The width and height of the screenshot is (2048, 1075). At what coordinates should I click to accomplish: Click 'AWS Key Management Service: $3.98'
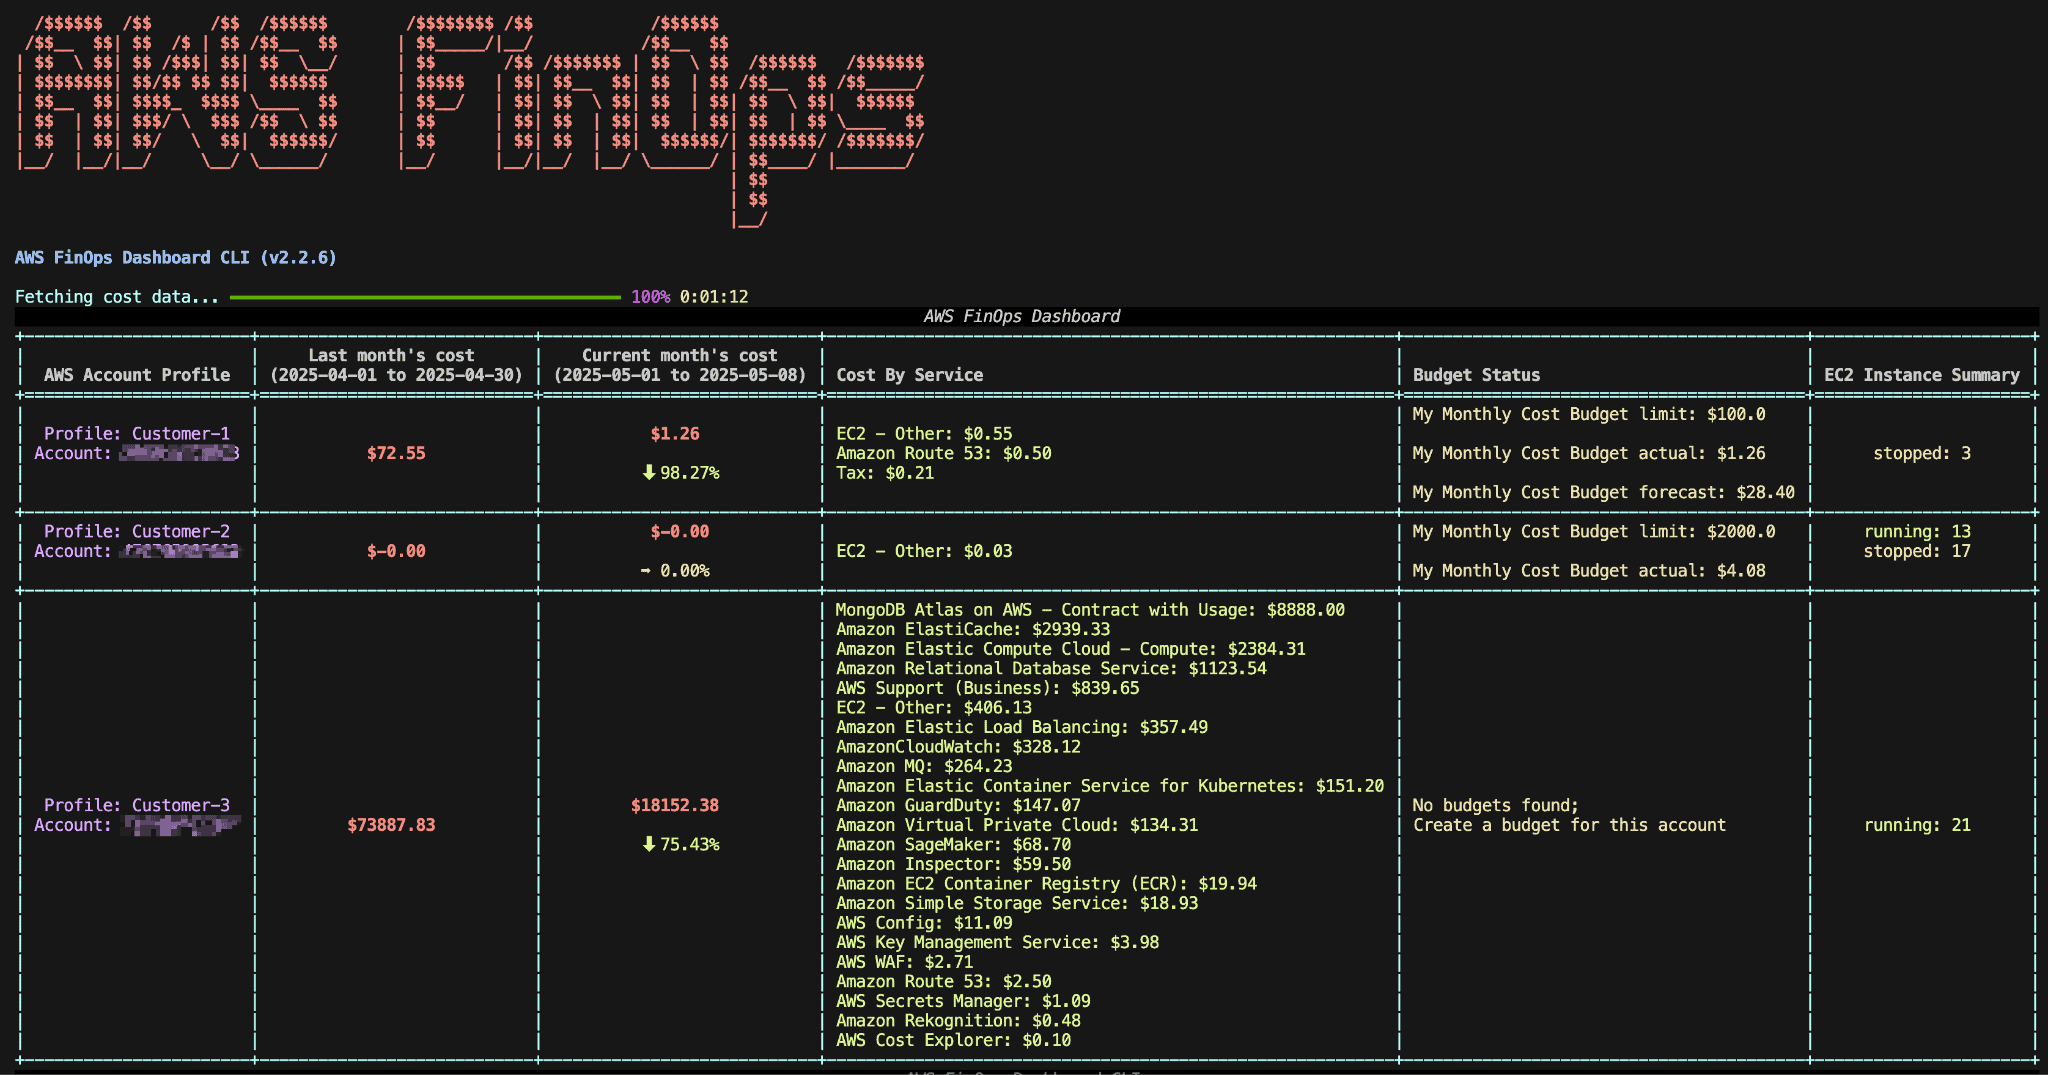point(997,942)
